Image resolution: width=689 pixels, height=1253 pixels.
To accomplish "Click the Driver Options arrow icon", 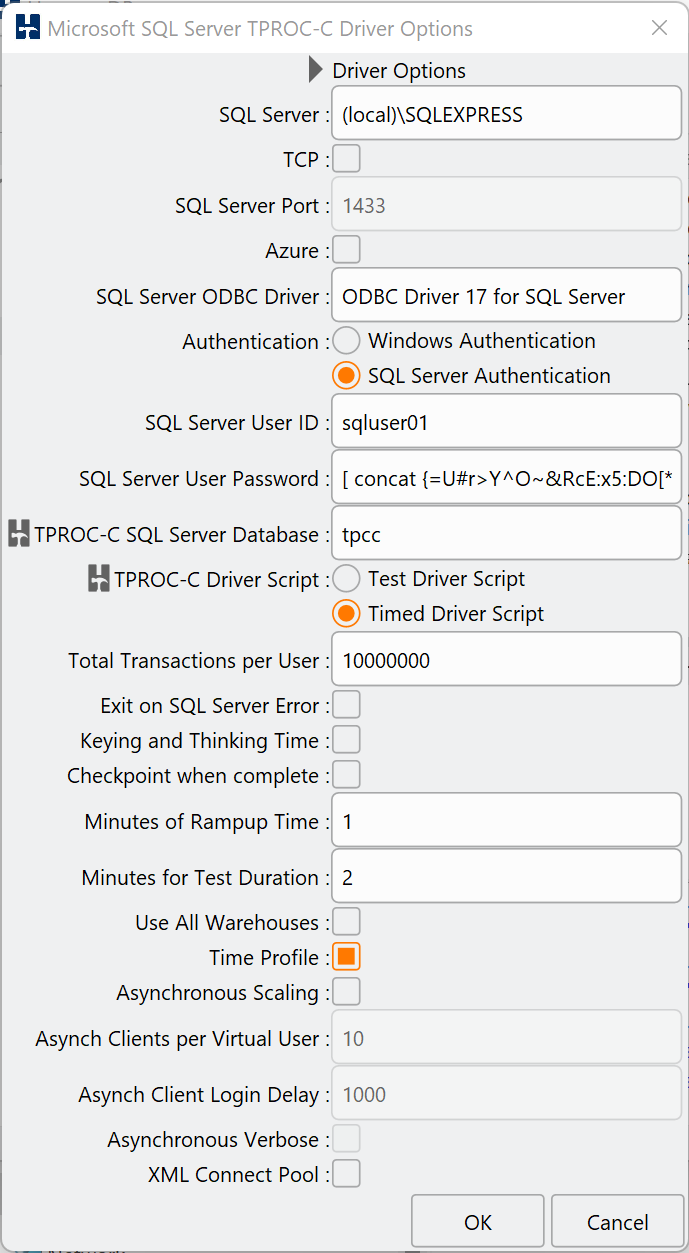I will [x=316, y=70].
